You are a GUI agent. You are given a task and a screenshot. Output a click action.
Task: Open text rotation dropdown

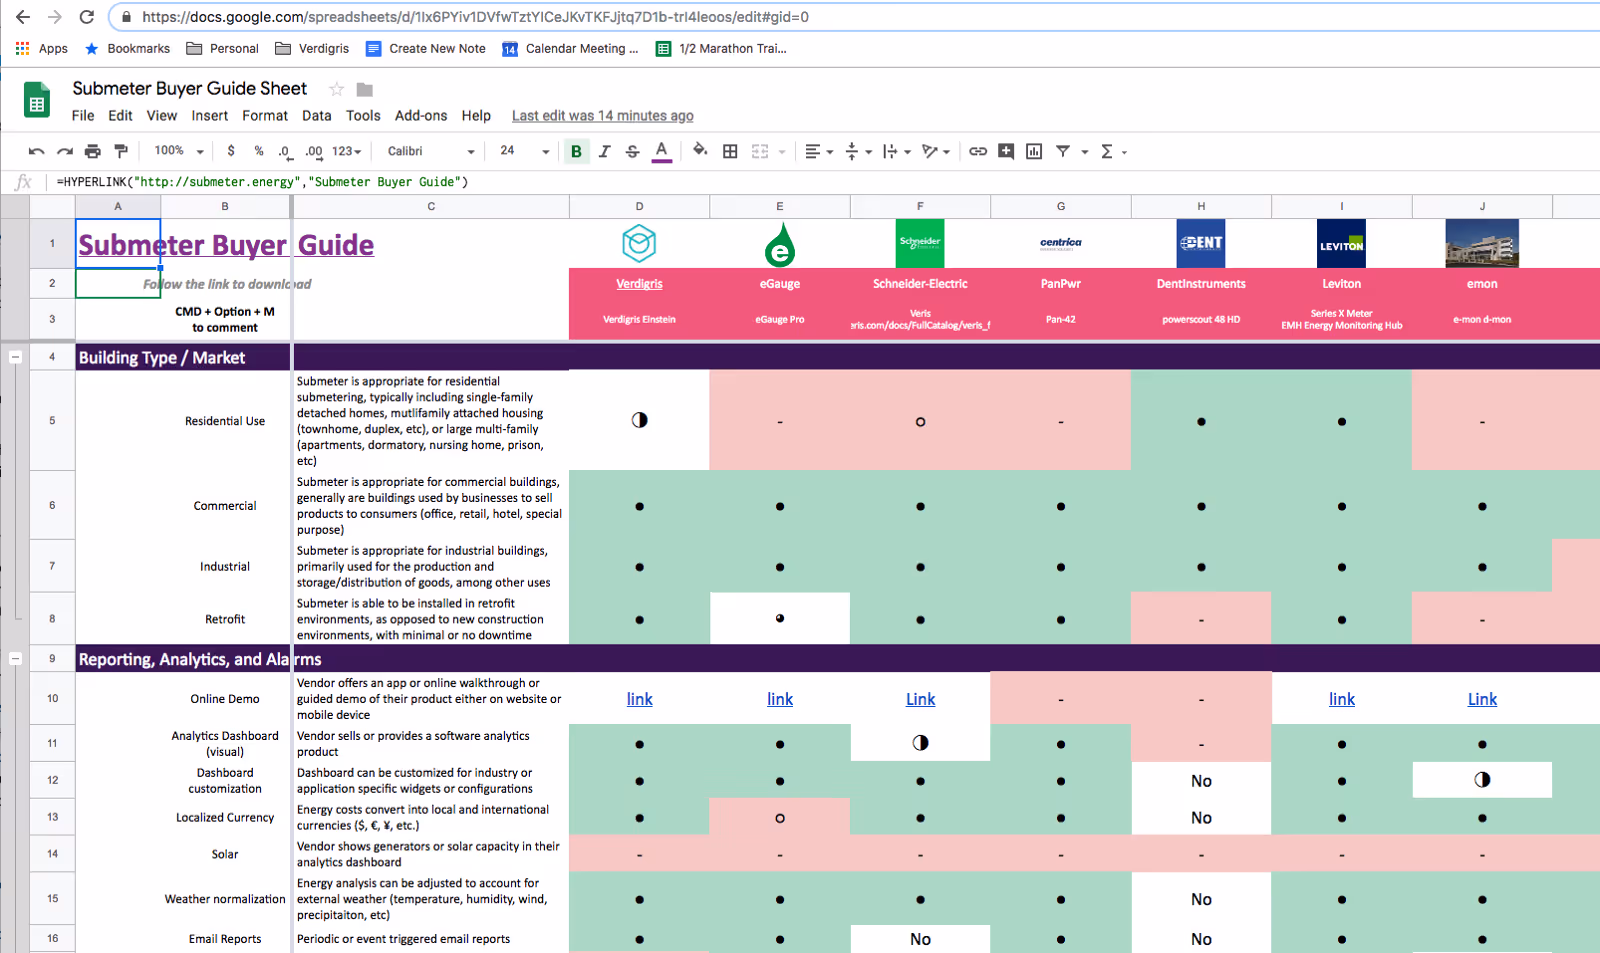[x=936, y=151]
